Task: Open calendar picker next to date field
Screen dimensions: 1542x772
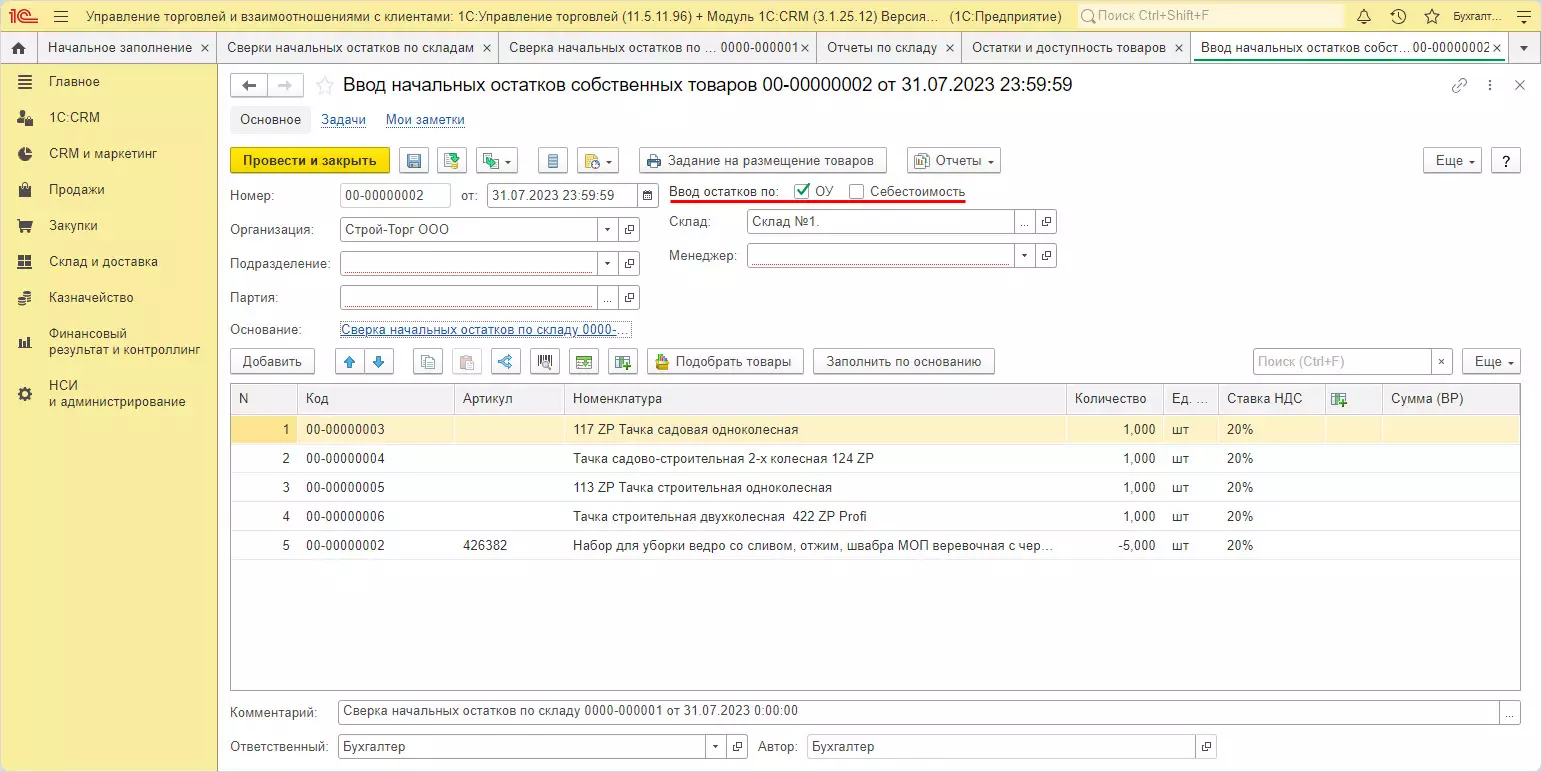Action: [x=648, y=196]
